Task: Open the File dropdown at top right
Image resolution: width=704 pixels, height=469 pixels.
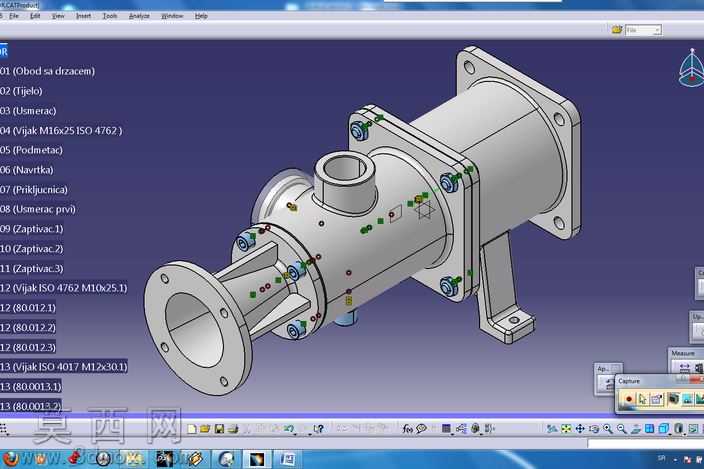Action: pyautogui.click(x=643, y=30)
